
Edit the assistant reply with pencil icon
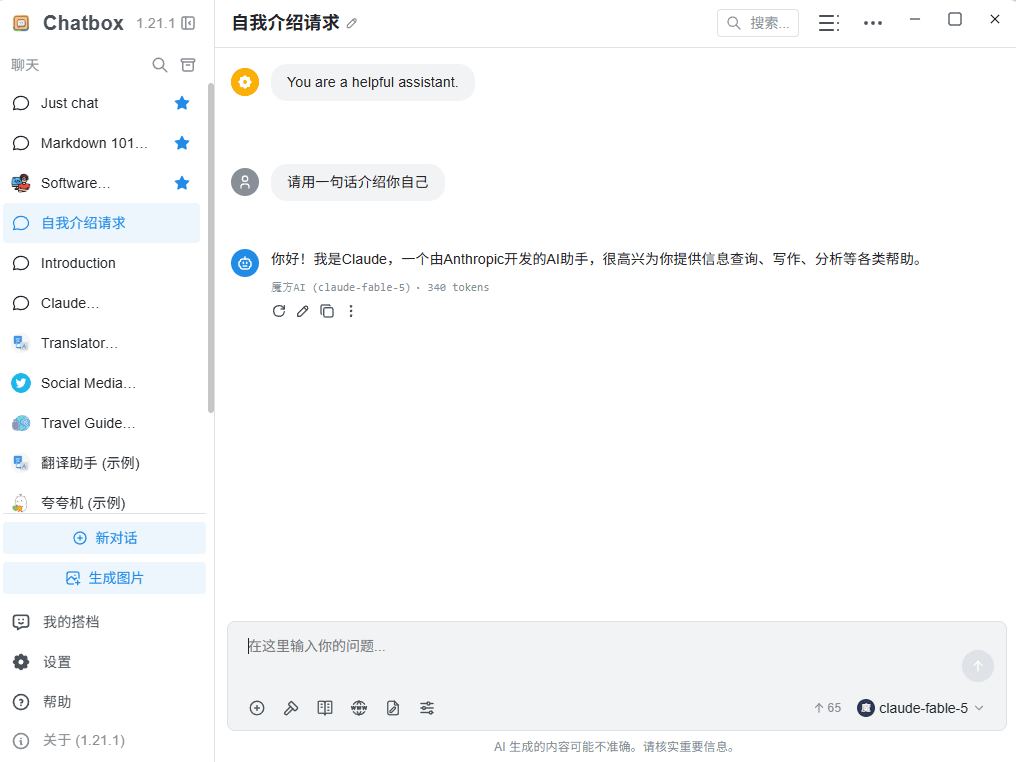point(303,311)
